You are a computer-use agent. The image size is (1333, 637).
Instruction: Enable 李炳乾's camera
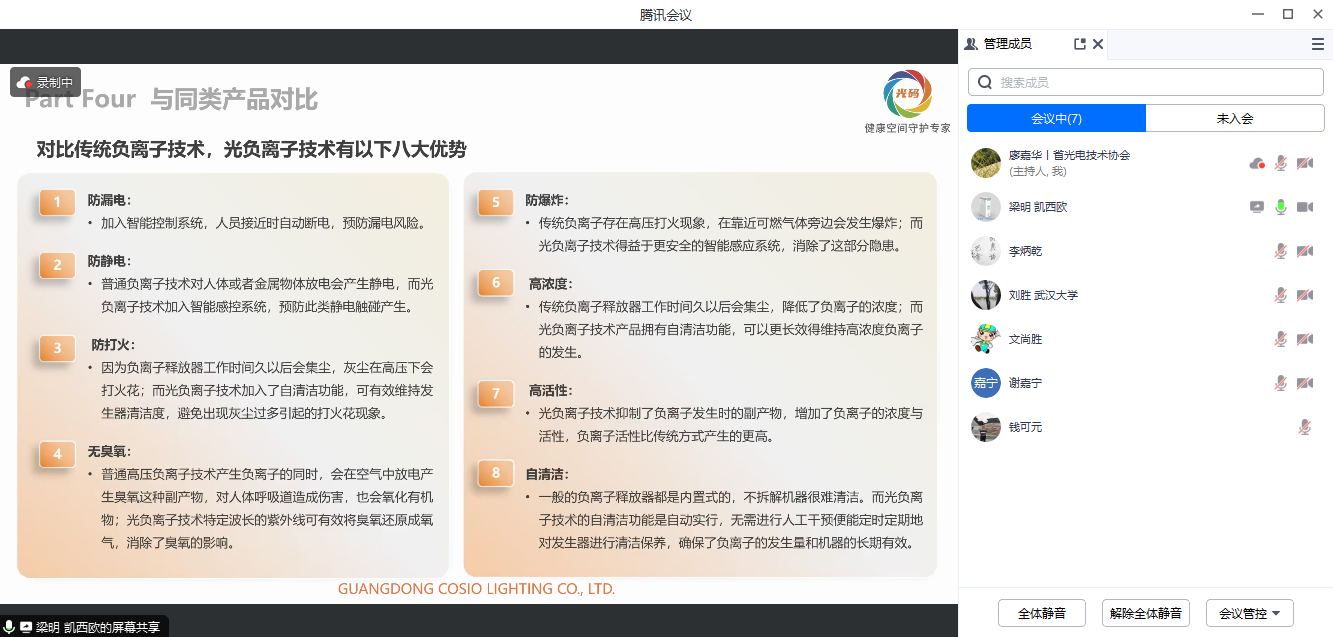[x=1304, y=251]
